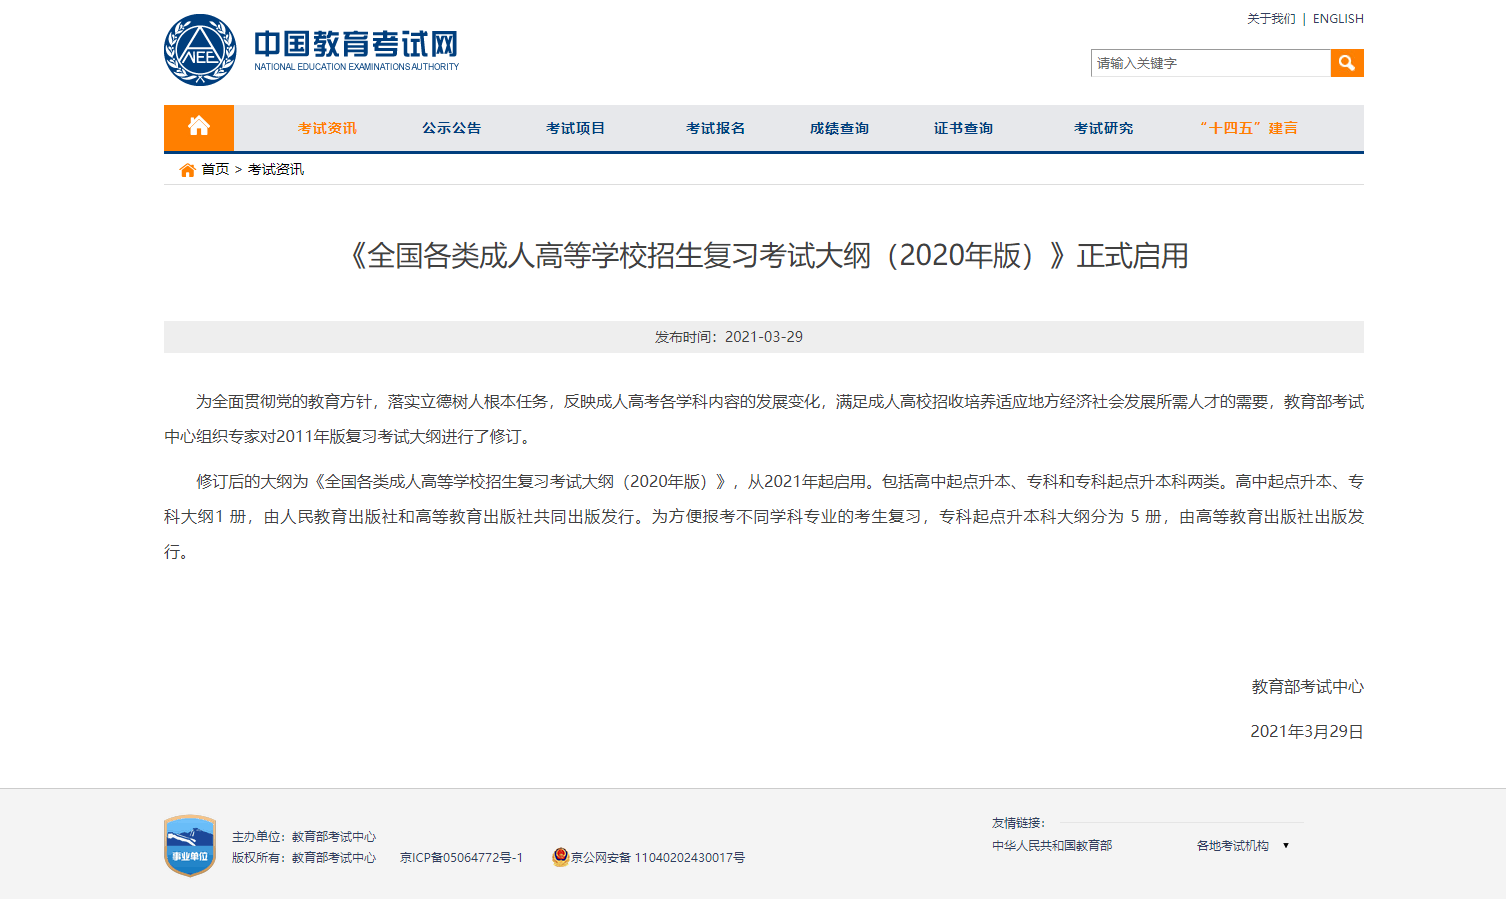Click the orange home icon in navigation bar
The width and height of the screenshot is (1506, 902).
pos(198,127)
